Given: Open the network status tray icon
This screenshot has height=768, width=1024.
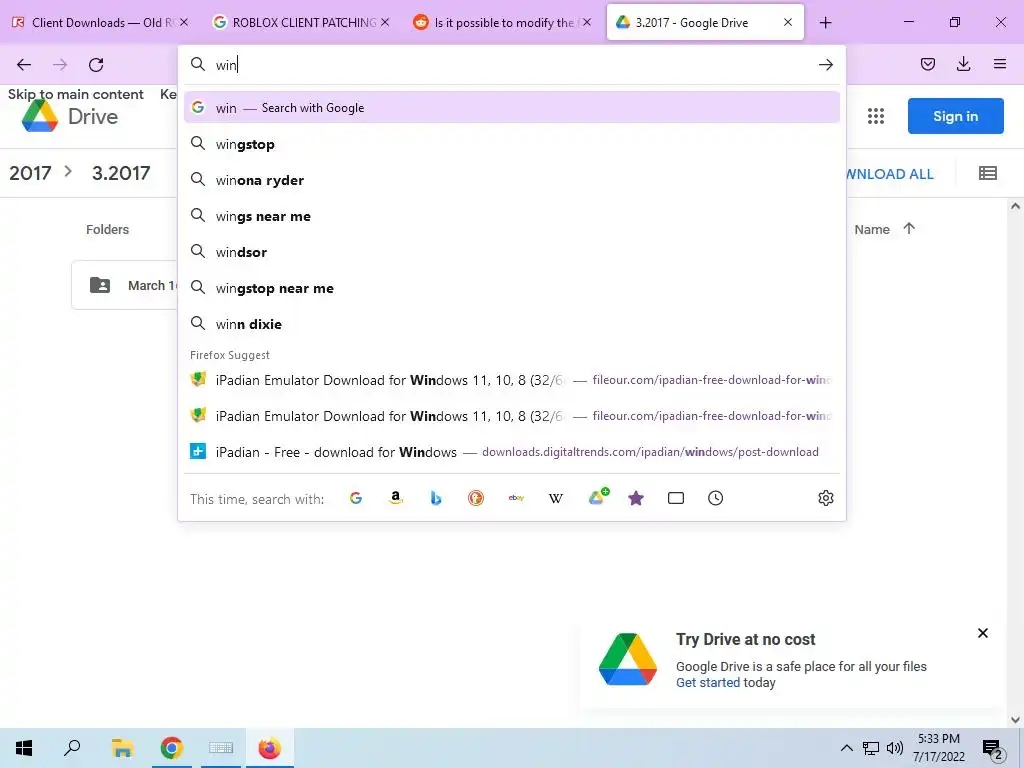Looking at the screenshot, I should coord(871,748).
